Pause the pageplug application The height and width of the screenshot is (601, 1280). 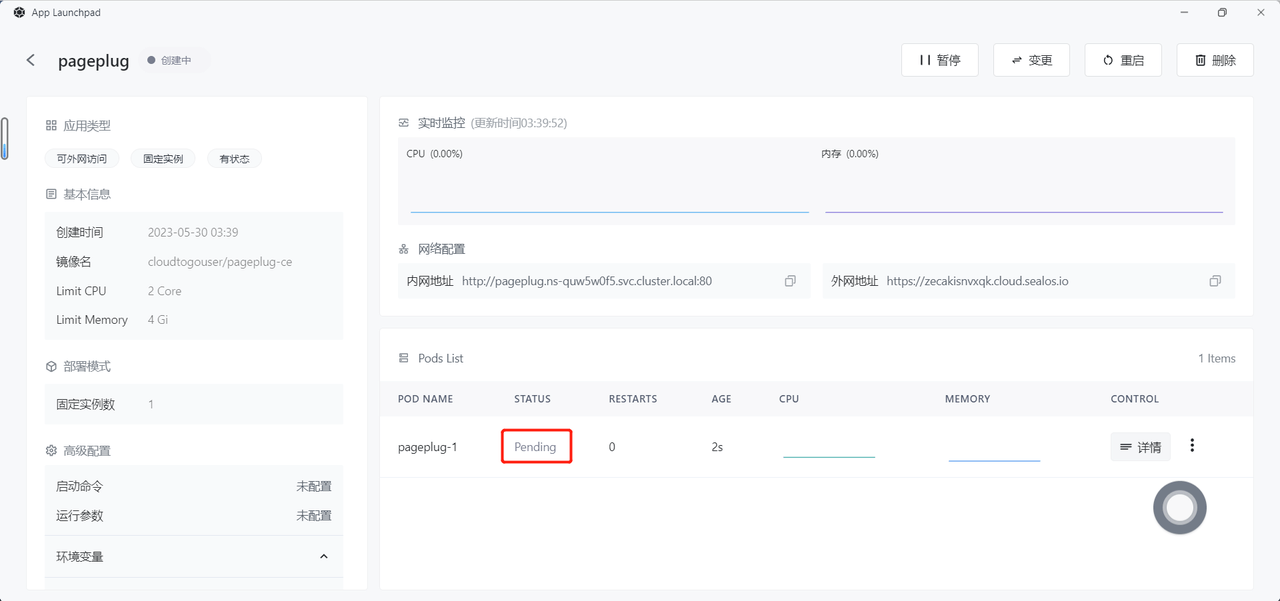[x=940, y=60]
